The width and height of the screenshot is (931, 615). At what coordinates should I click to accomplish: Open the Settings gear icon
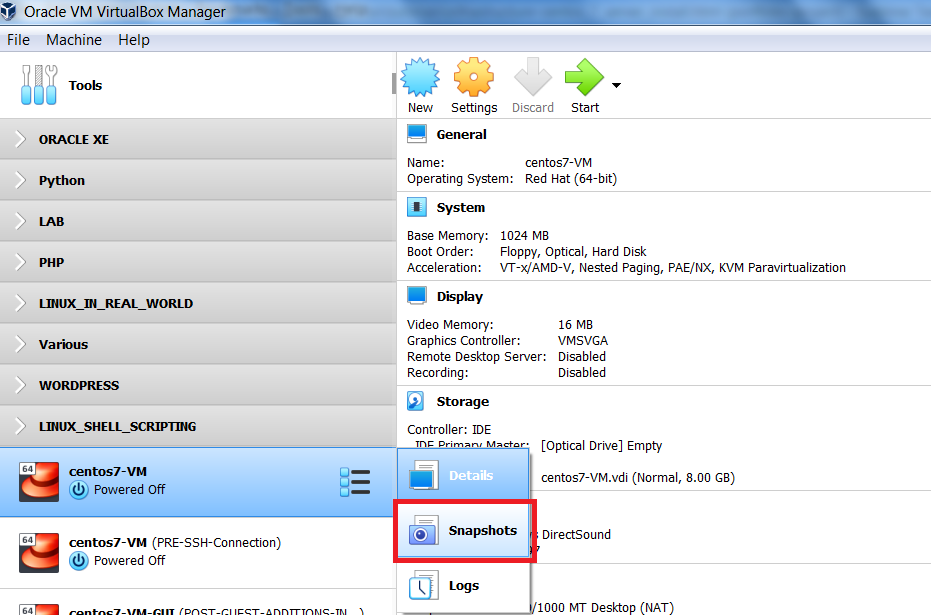(473, 78)
